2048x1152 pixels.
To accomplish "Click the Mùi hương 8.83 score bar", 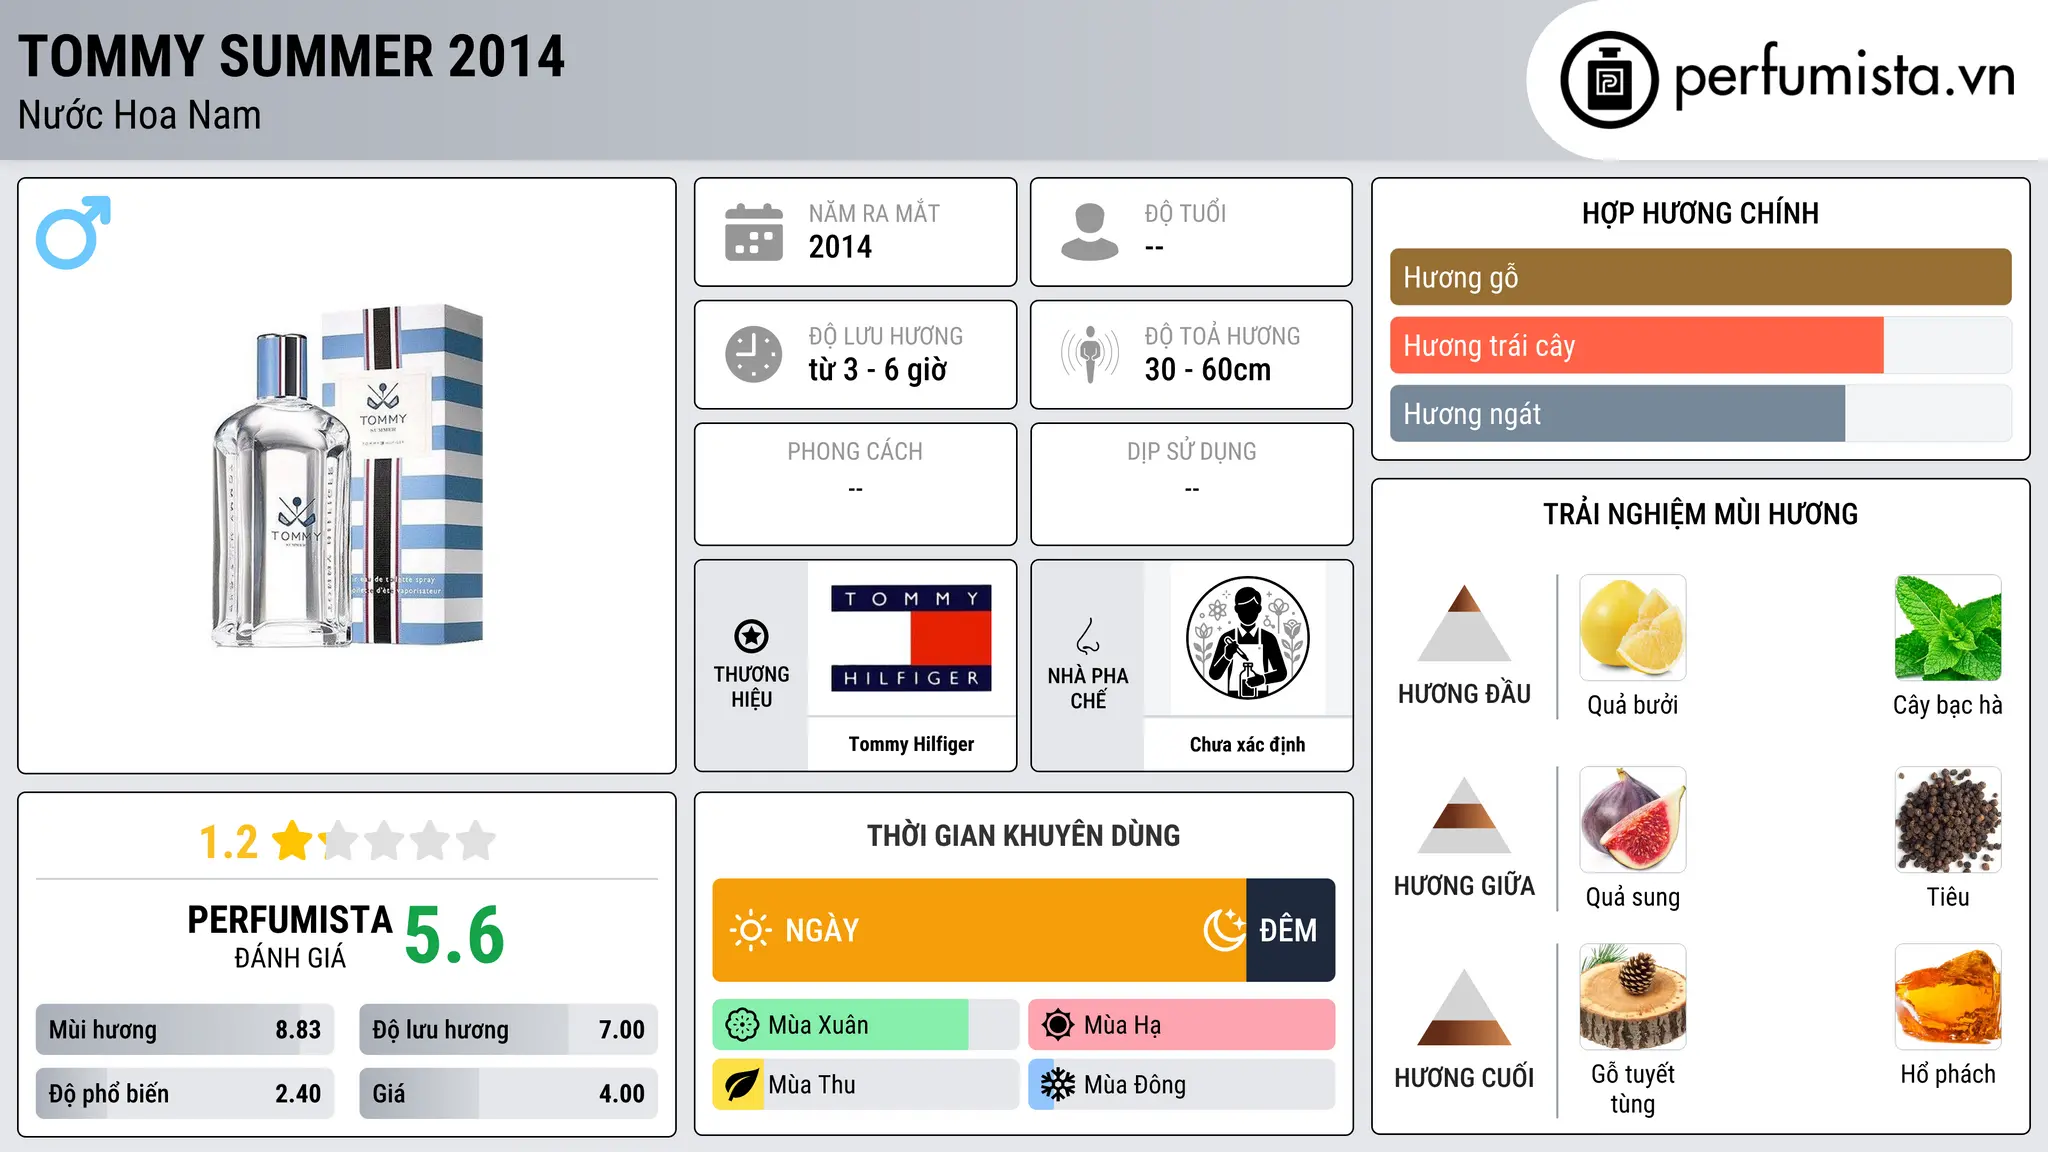I will click(x=185, y=1030).
